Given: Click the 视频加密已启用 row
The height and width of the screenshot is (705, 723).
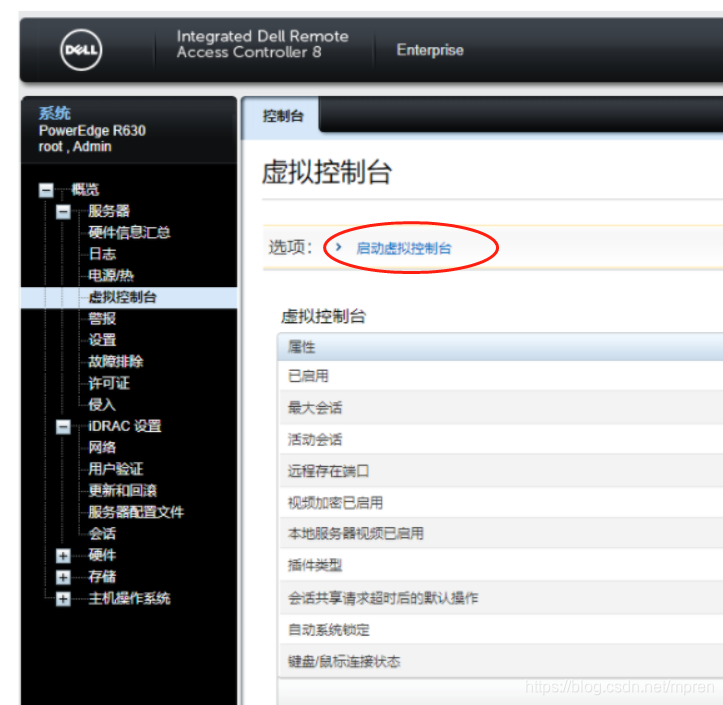Looking at the screenshot, I should tap(501, 503).
